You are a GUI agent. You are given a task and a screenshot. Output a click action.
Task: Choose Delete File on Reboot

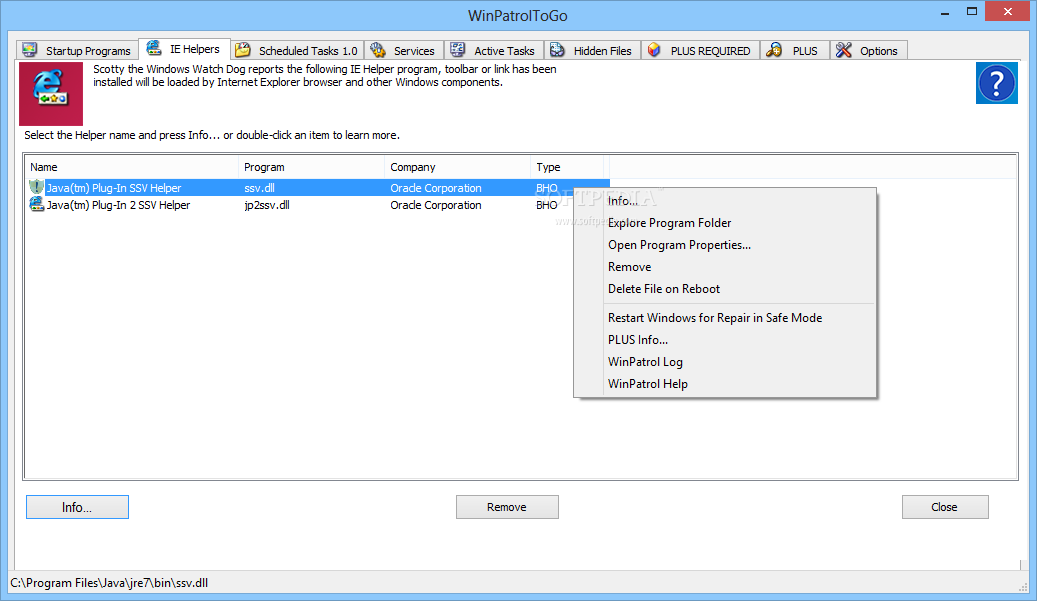(725, 288)
